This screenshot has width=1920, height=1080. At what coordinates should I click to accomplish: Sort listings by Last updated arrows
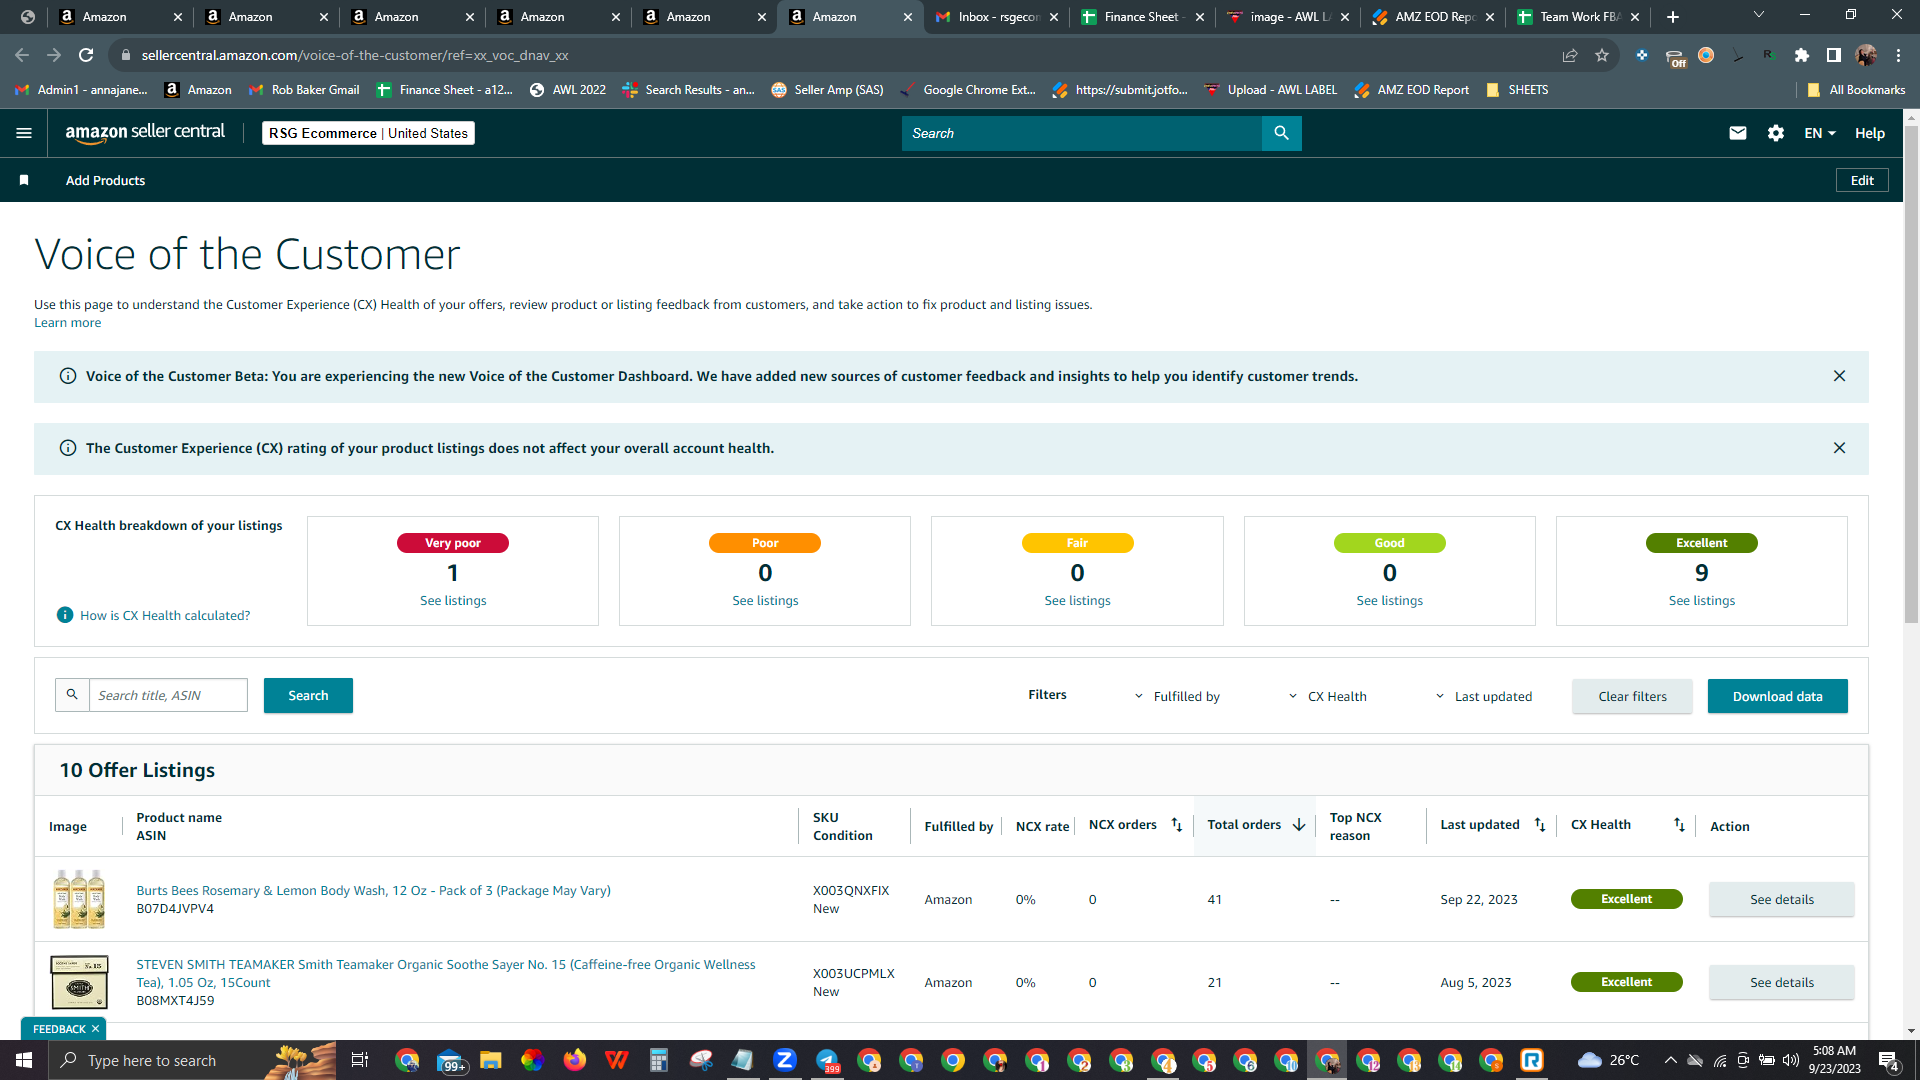(x=1540, y=825)
